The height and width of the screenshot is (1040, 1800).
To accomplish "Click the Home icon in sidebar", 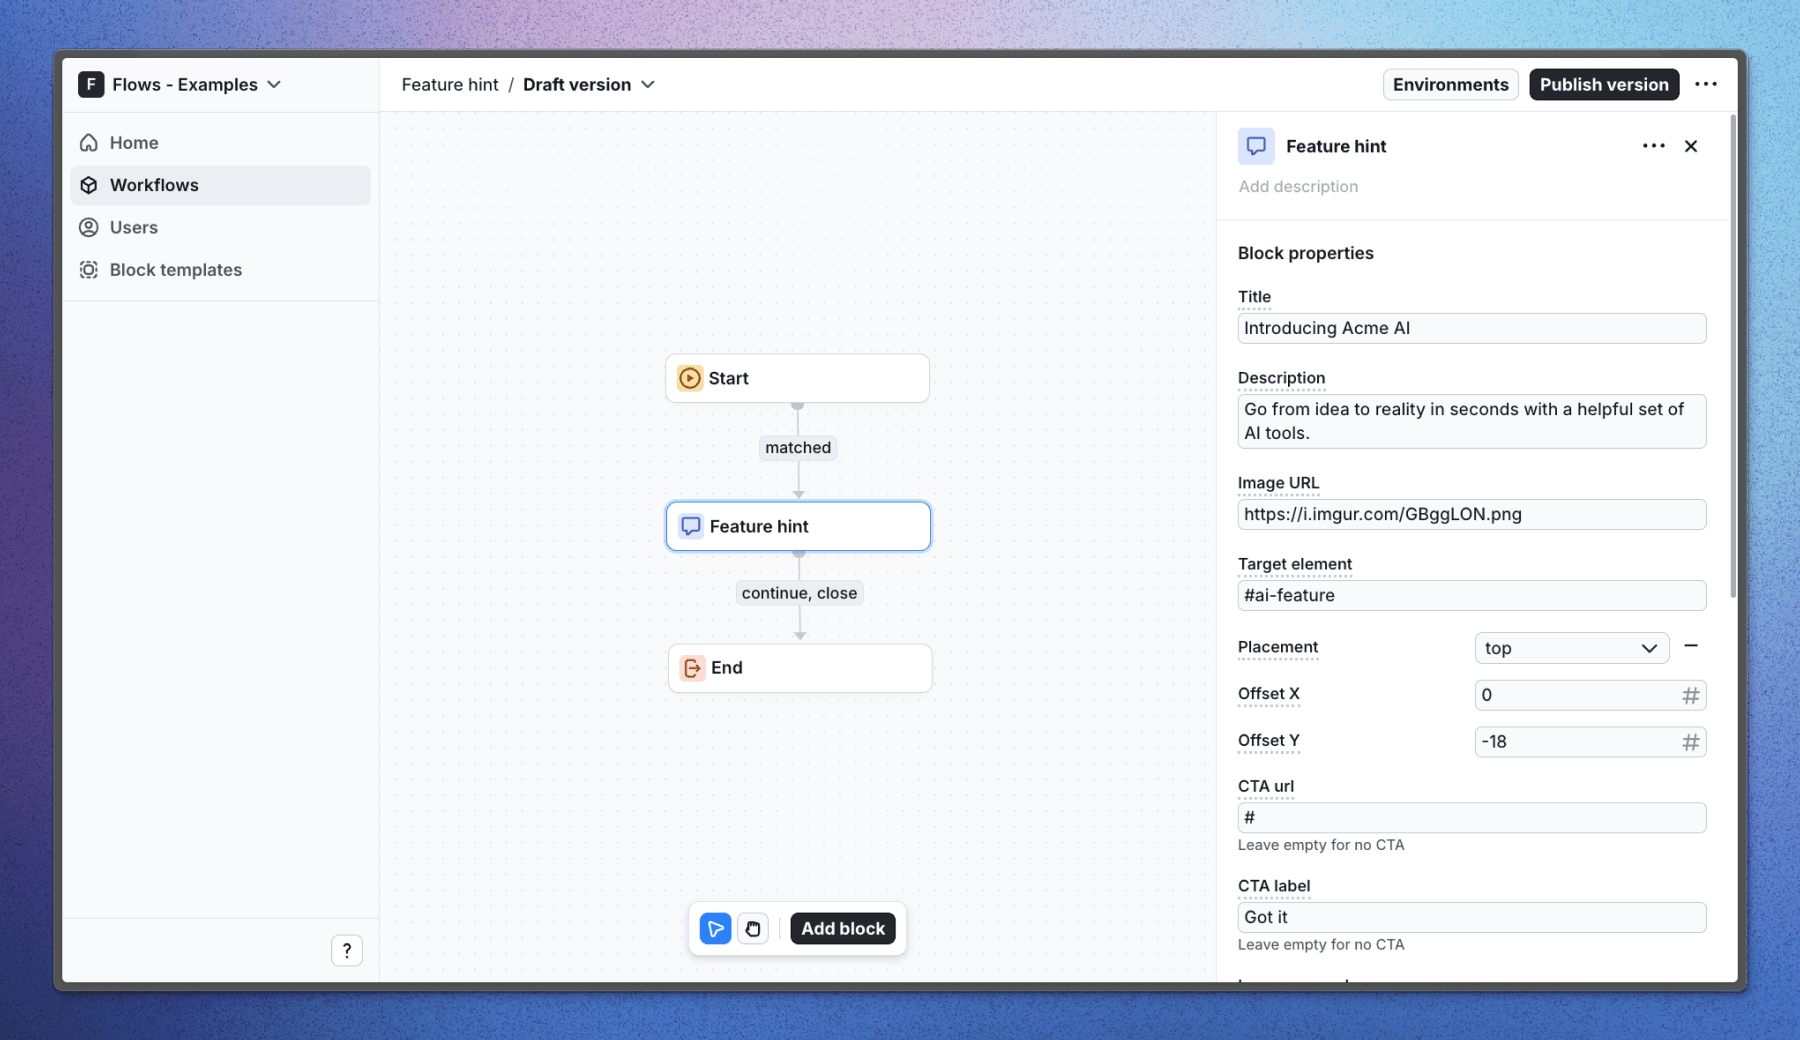I will pos(90,142).
